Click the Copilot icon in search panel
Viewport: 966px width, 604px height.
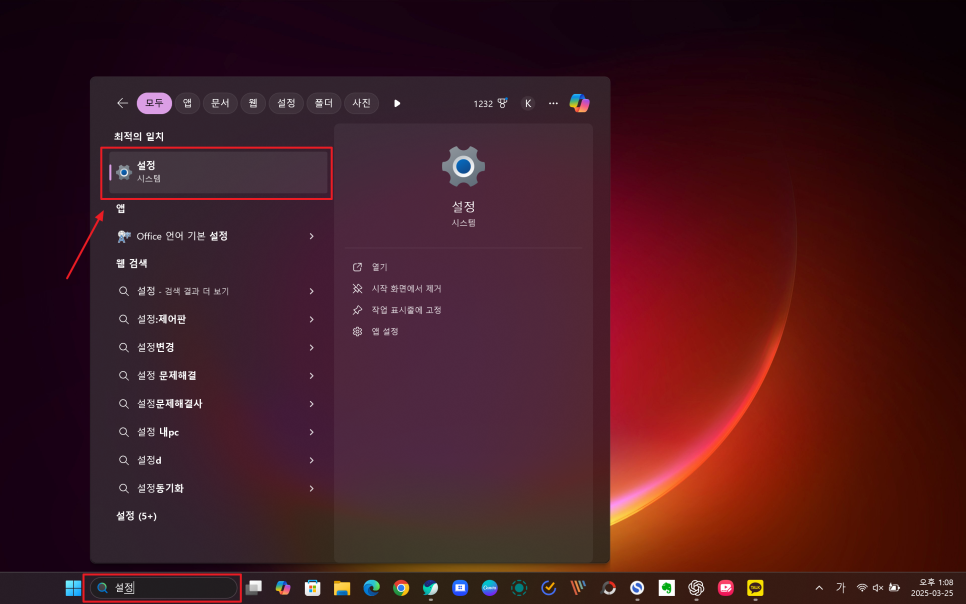pyautogui.click(x=579, y=103)
